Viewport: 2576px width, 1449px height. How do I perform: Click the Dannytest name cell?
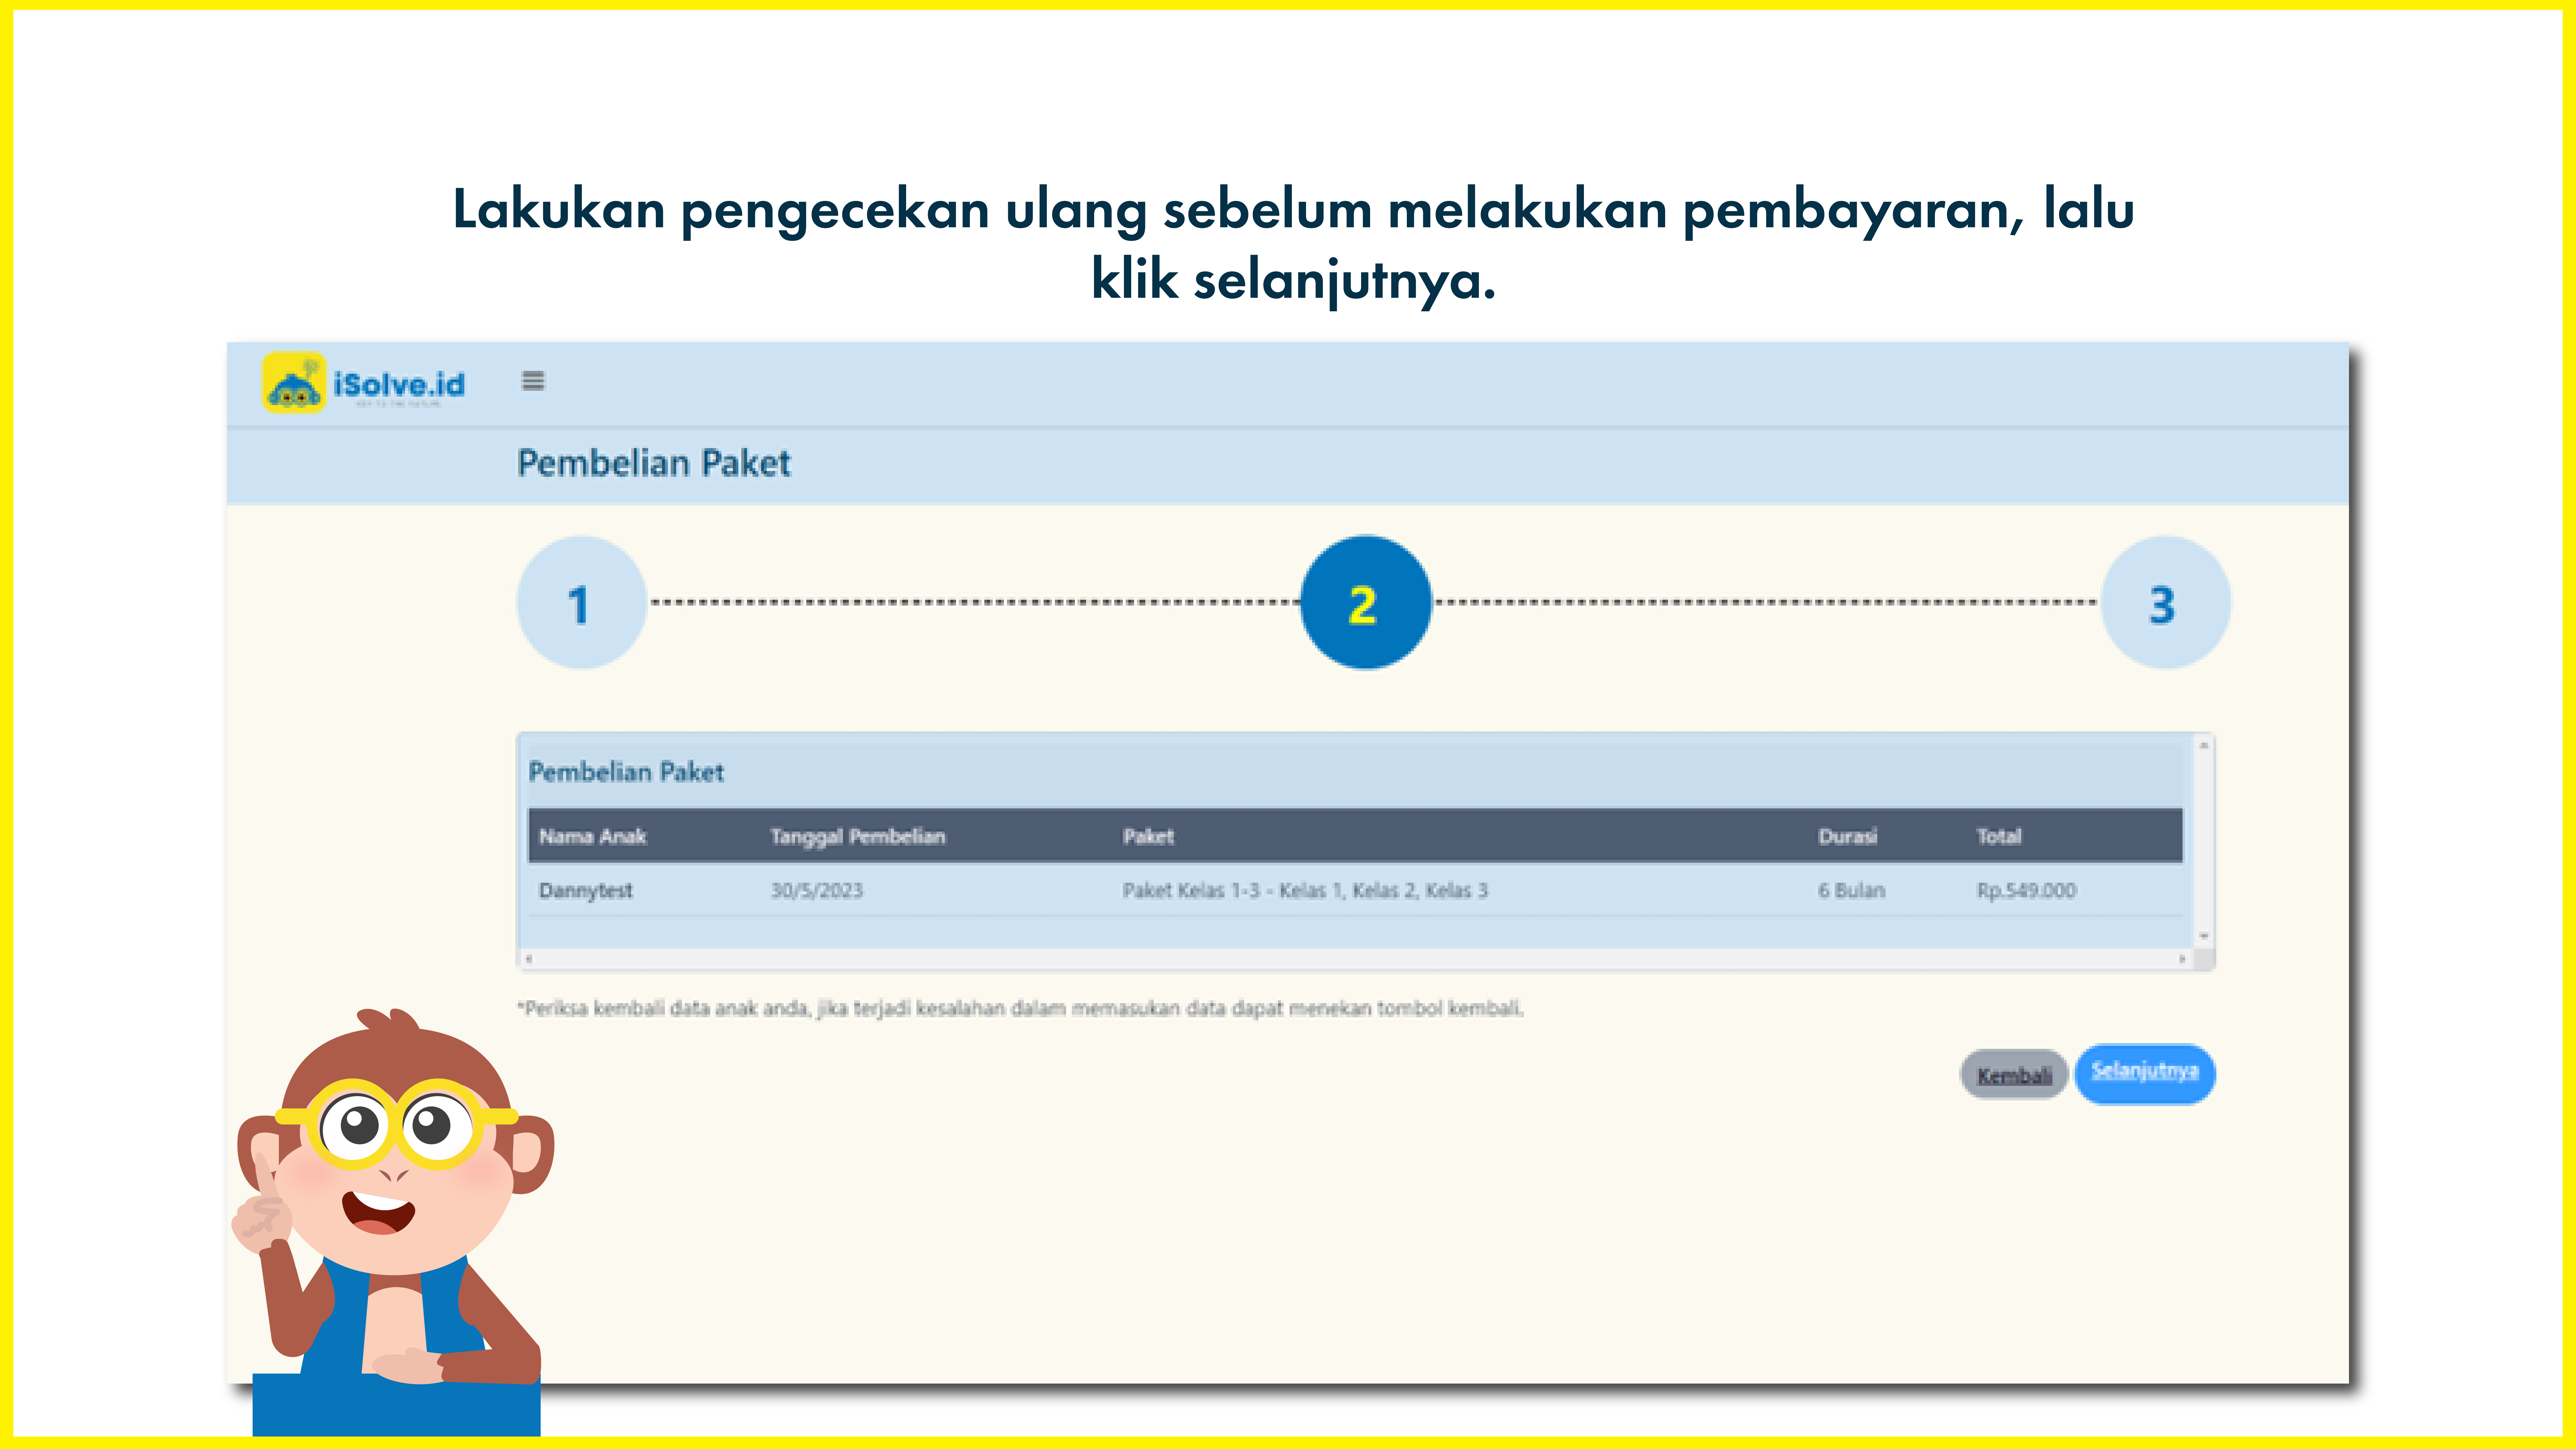[x=586, y=891]
